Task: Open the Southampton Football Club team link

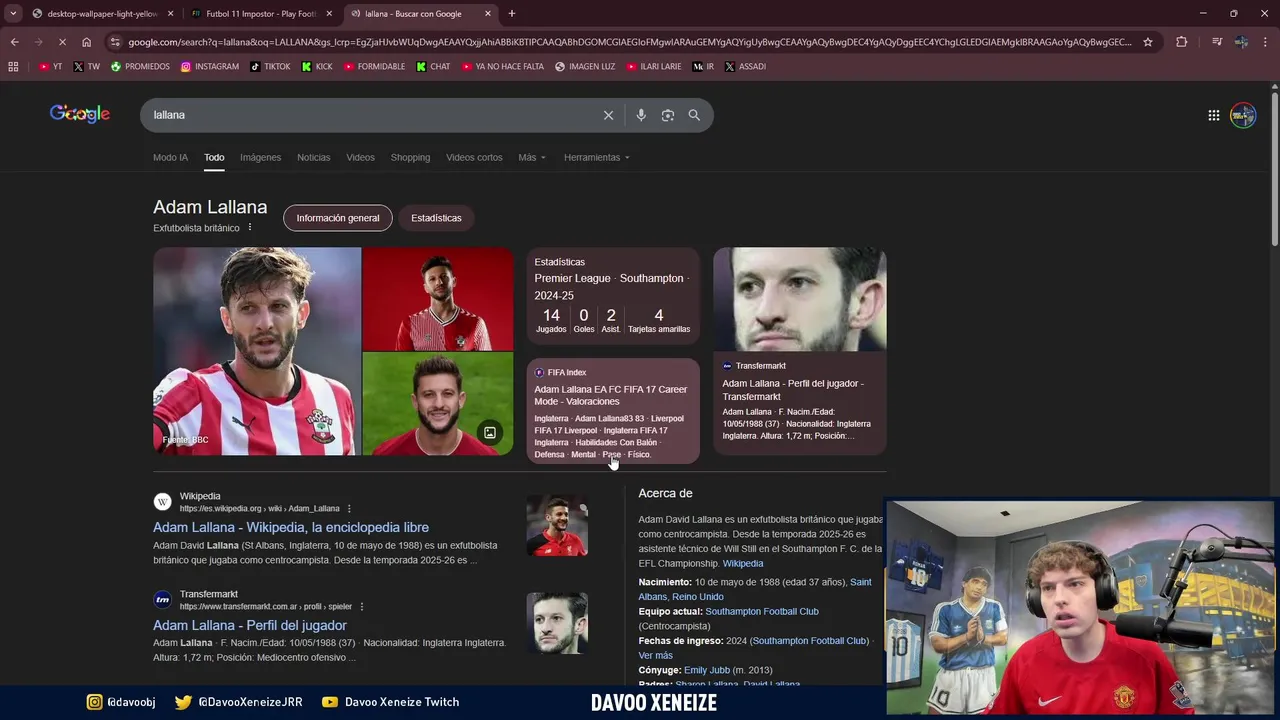Action: (x=761, y=612)
